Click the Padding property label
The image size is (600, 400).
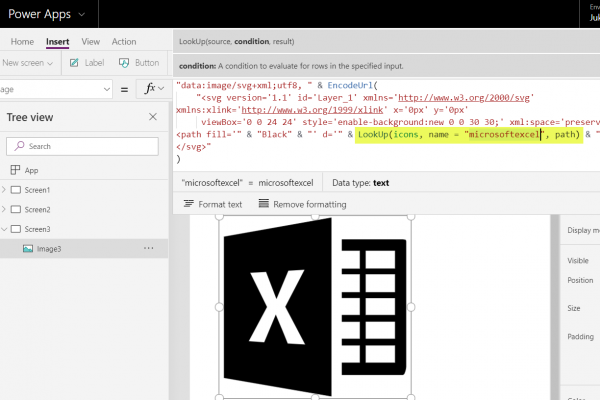(580, 337)
